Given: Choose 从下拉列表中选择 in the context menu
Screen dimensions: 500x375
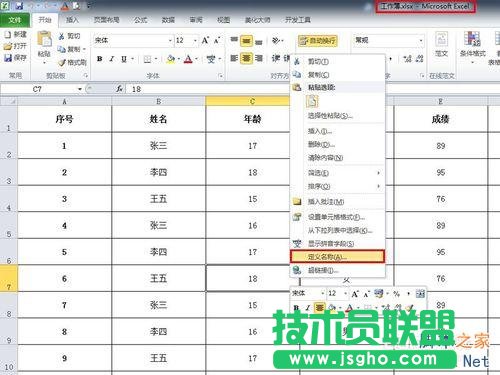Looking at the screenshot, I should tap(337, 230).
